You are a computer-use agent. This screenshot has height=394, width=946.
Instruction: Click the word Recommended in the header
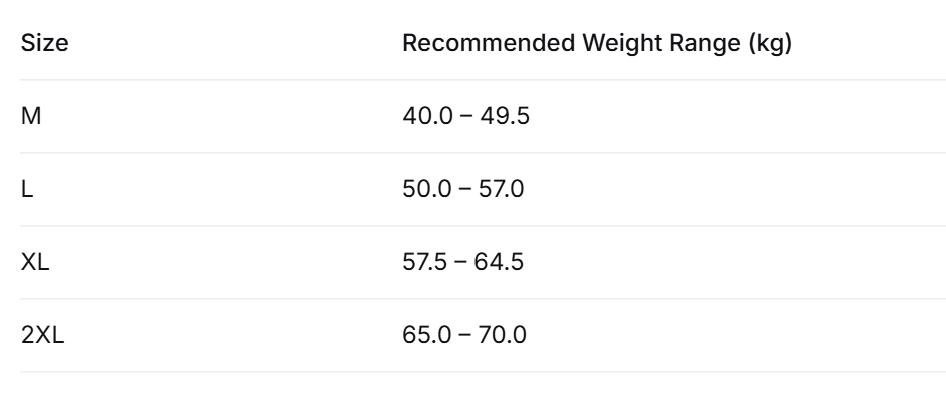point(489,43)
